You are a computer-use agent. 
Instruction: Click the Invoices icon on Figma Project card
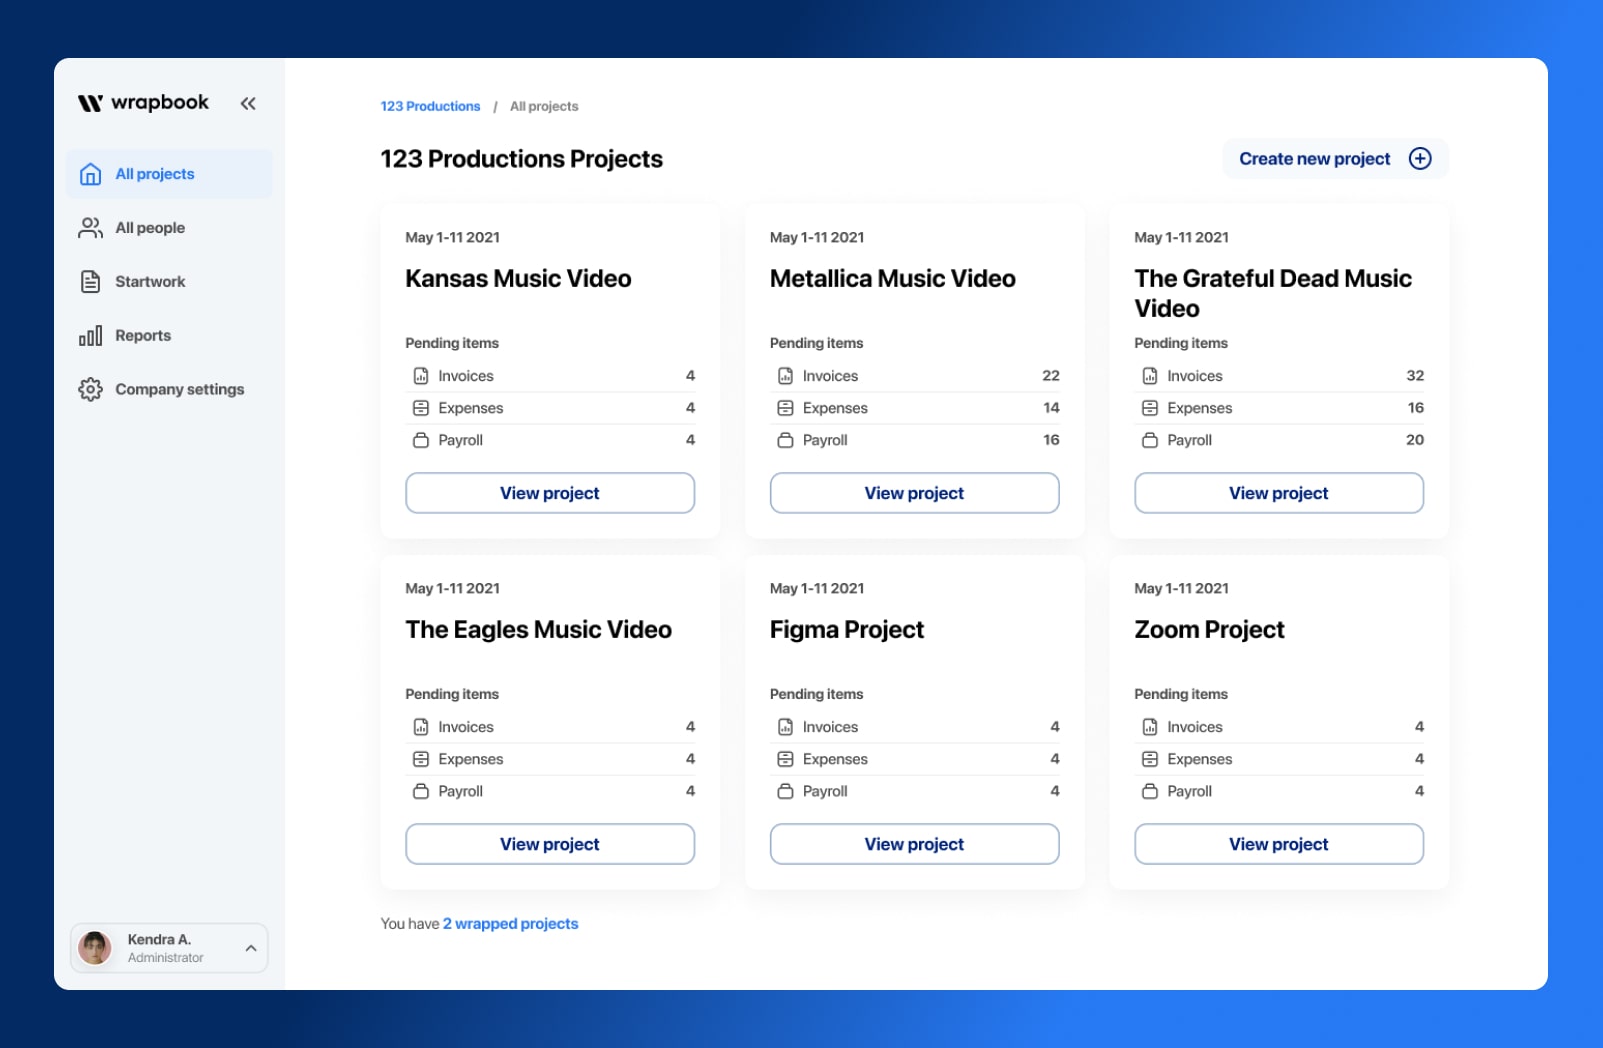pyautogui.click(x=785, y=726)
